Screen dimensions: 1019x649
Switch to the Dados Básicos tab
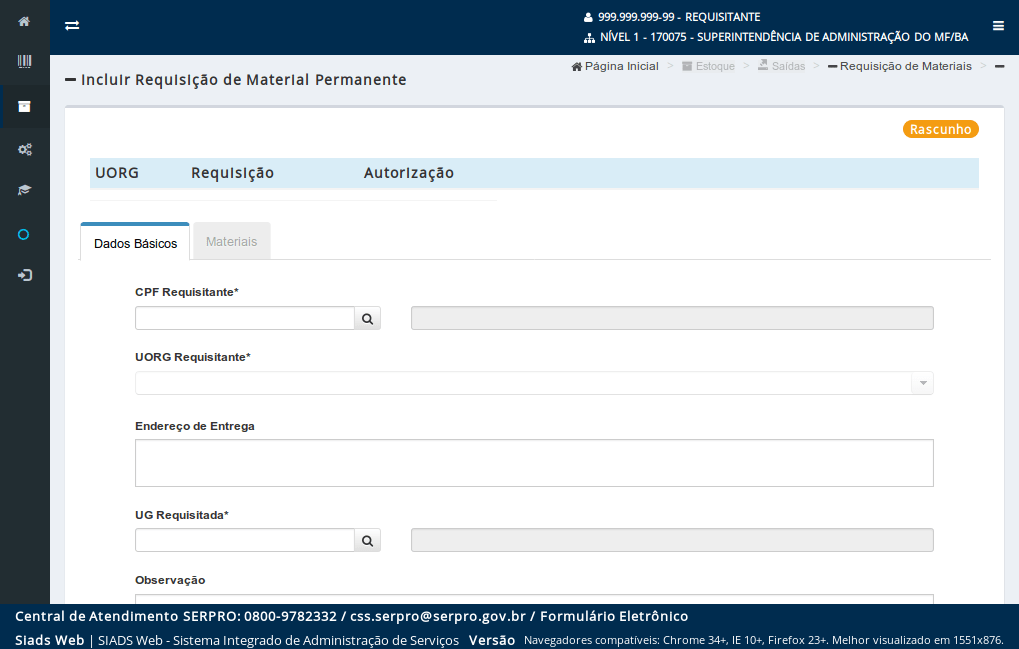[x=135, y=243]
